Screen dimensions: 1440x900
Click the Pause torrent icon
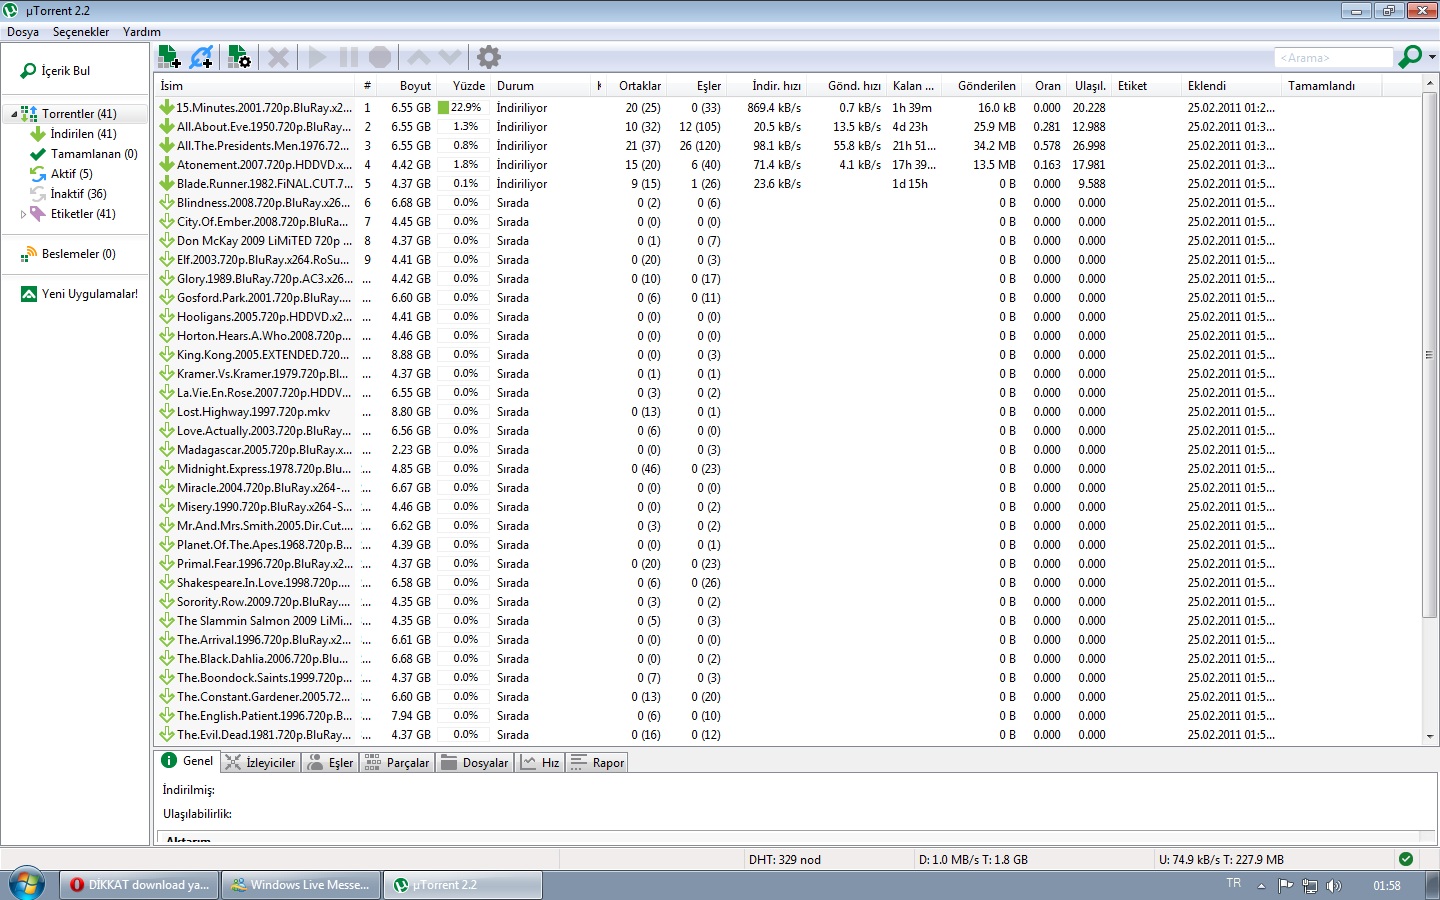348,57
